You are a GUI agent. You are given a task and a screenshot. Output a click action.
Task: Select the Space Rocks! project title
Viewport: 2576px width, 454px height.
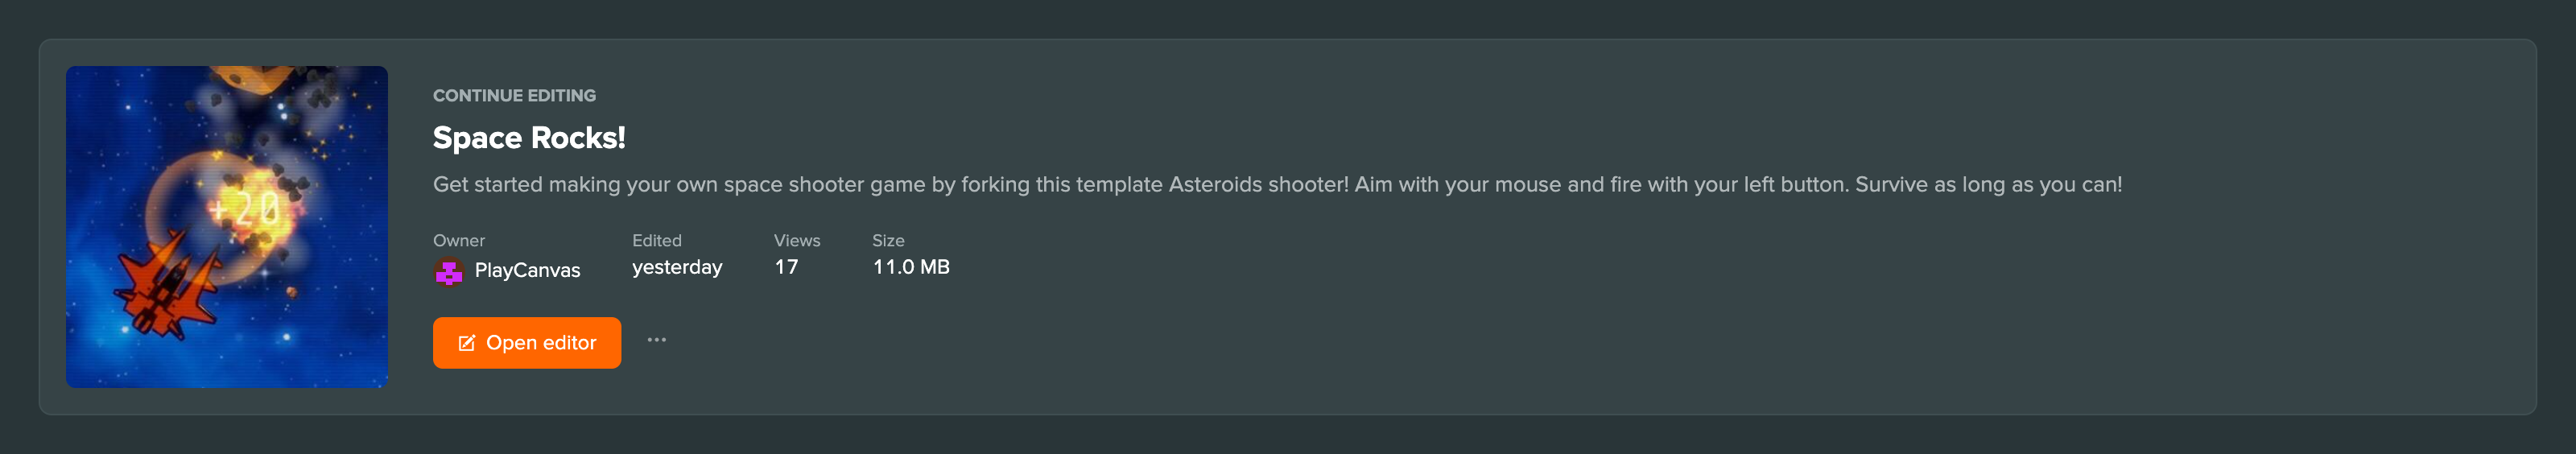(529, 137)
